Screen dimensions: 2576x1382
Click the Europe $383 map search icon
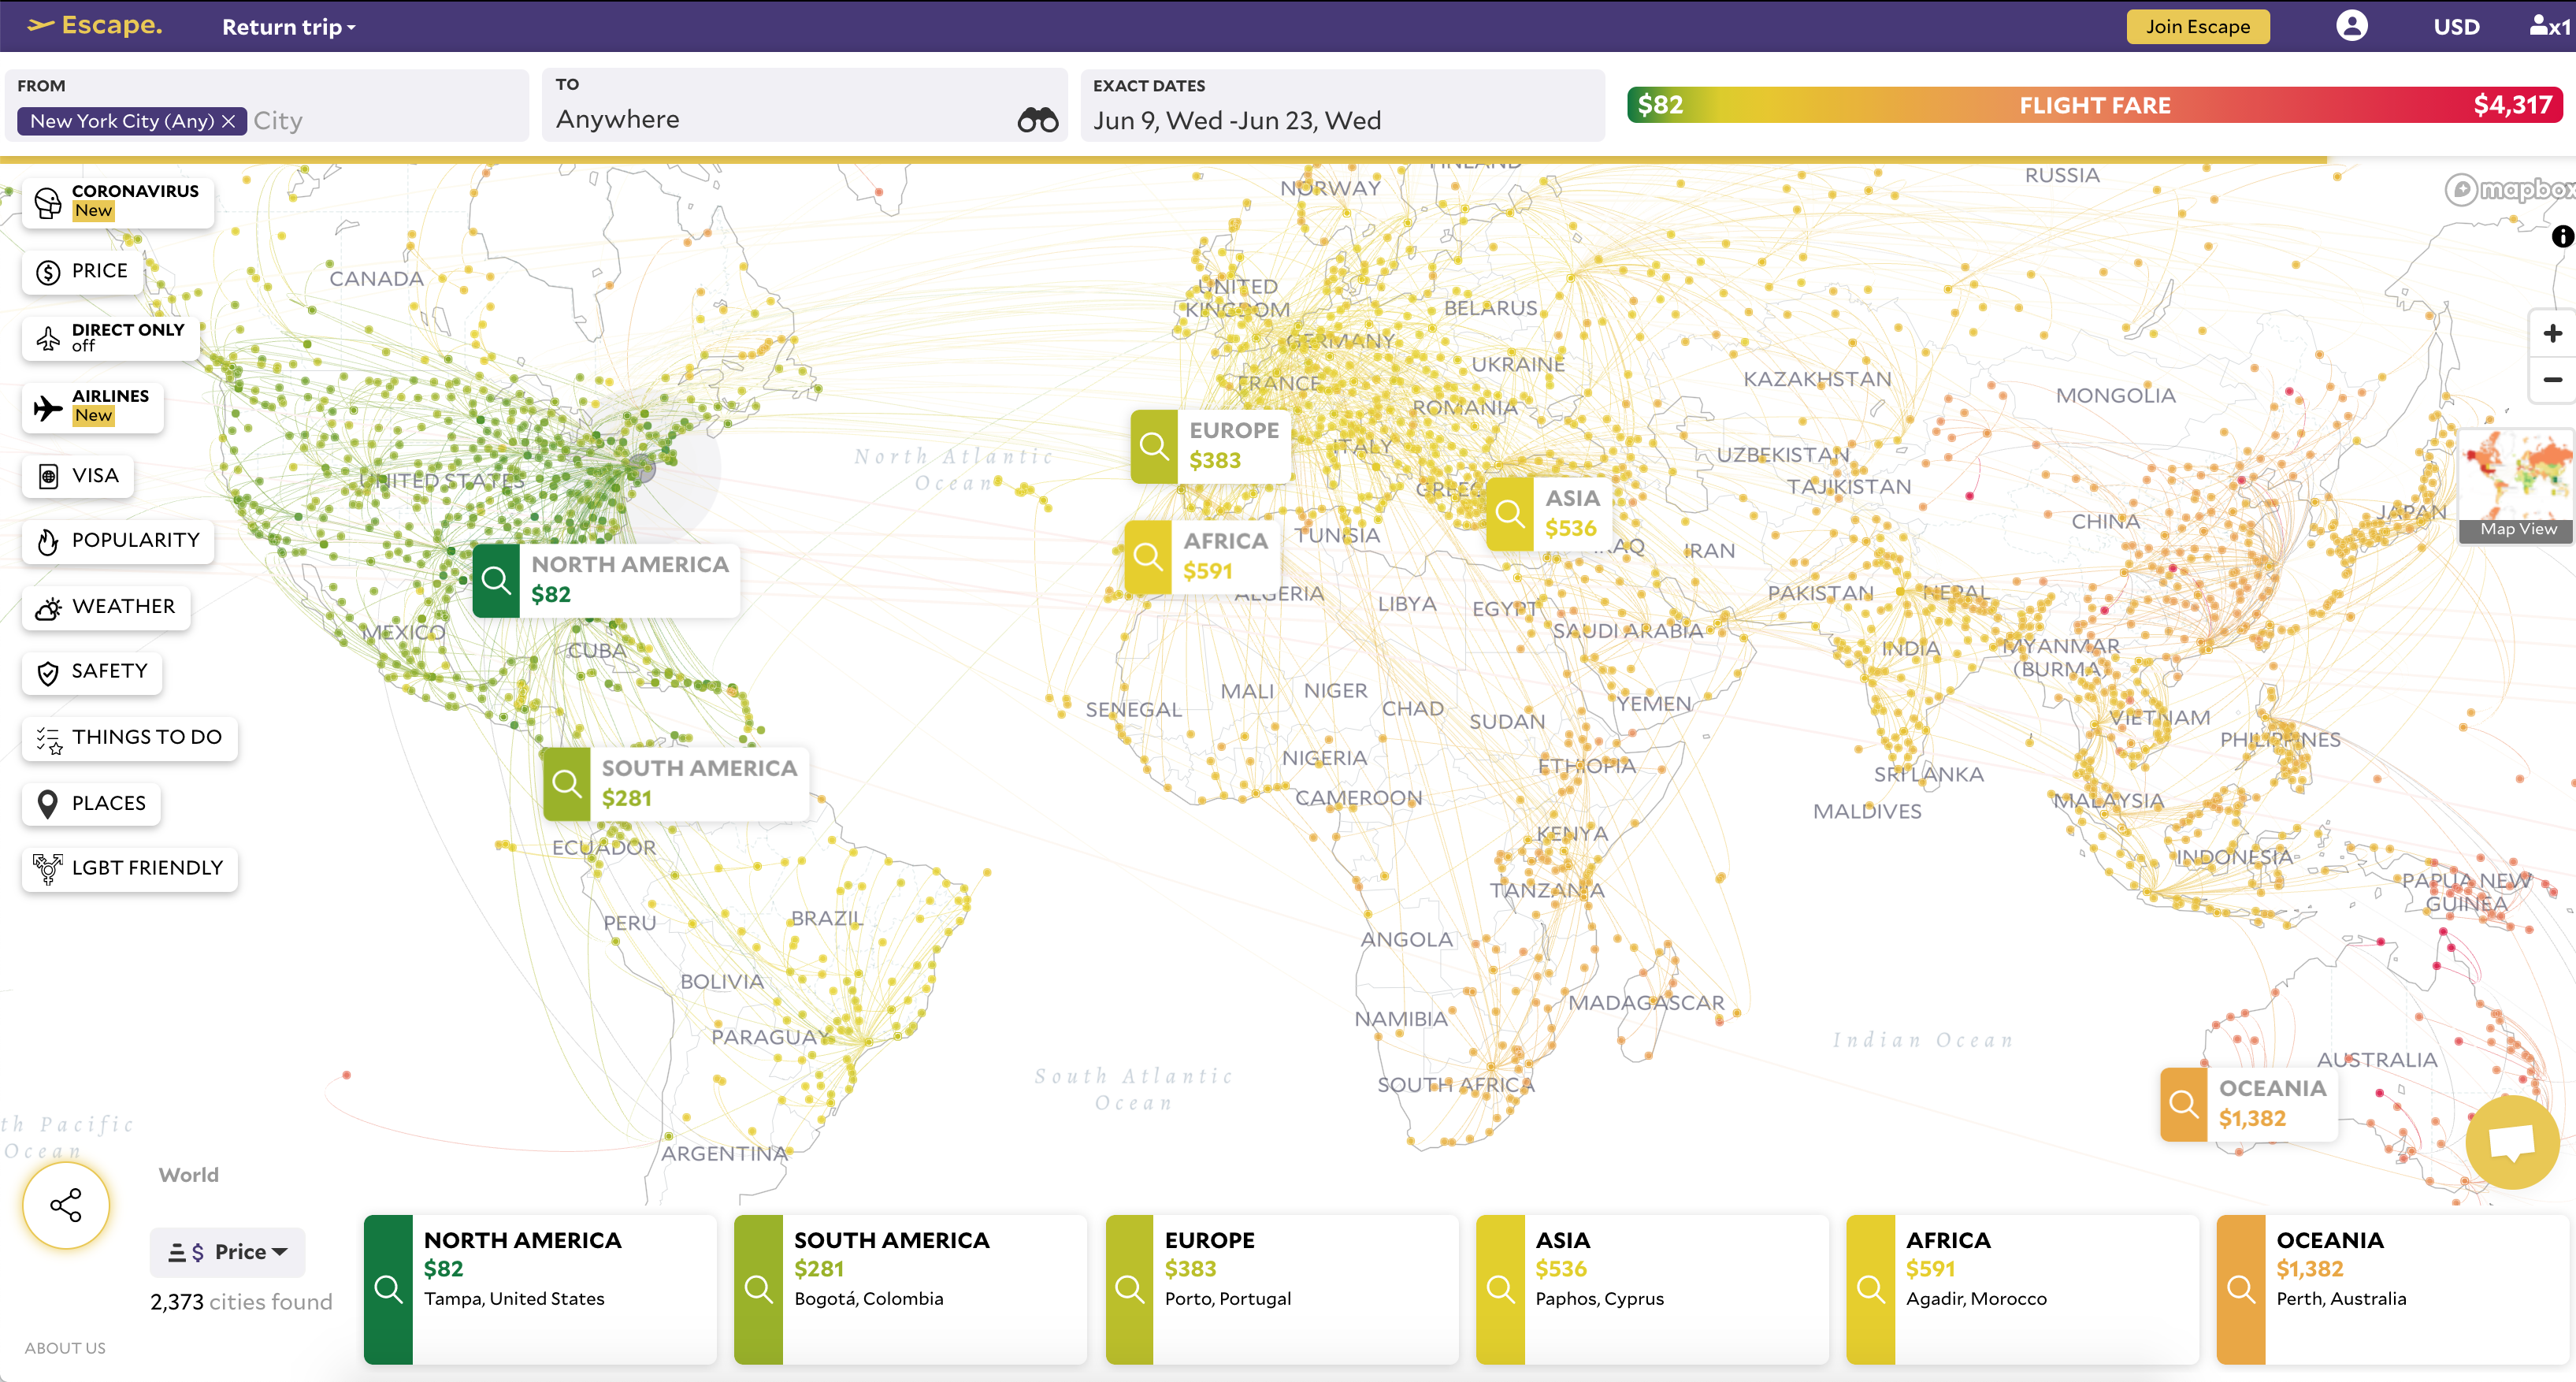[x=1154, y=446]
